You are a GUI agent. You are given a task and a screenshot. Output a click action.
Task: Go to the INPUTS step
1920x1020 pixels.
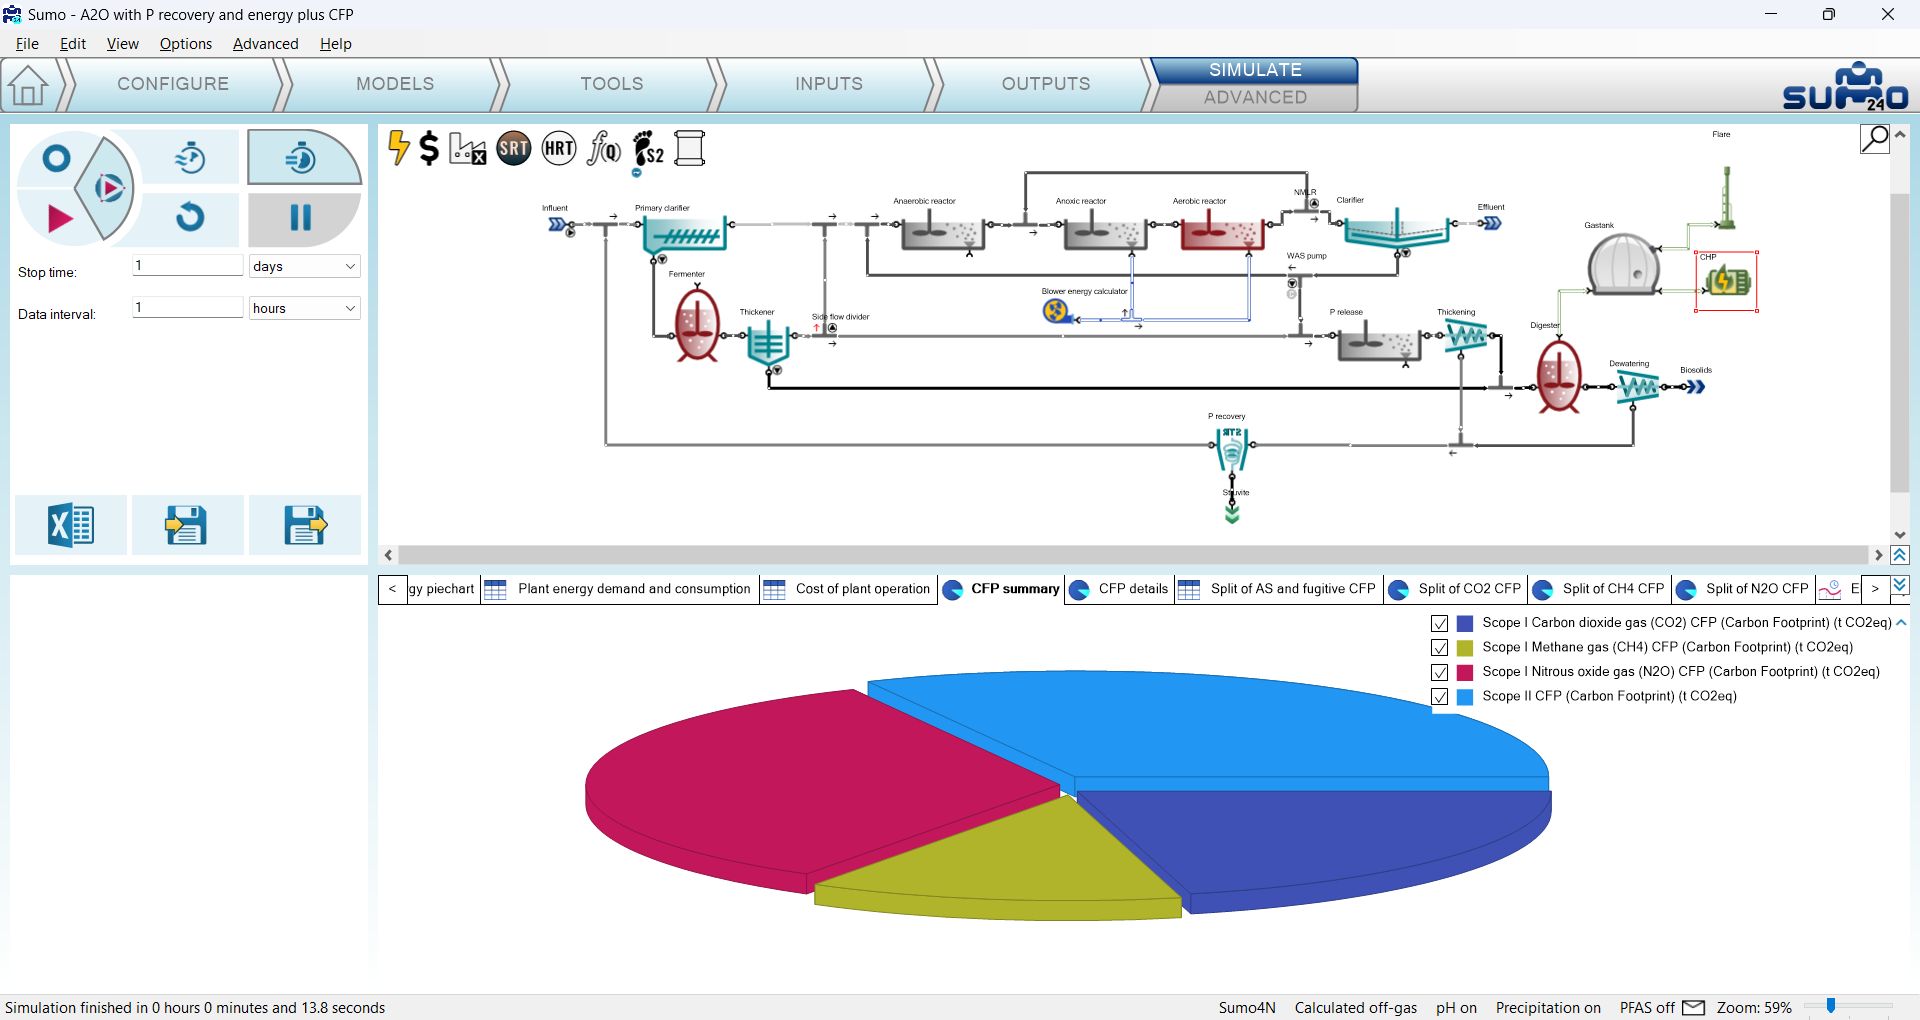click(829, 84)
